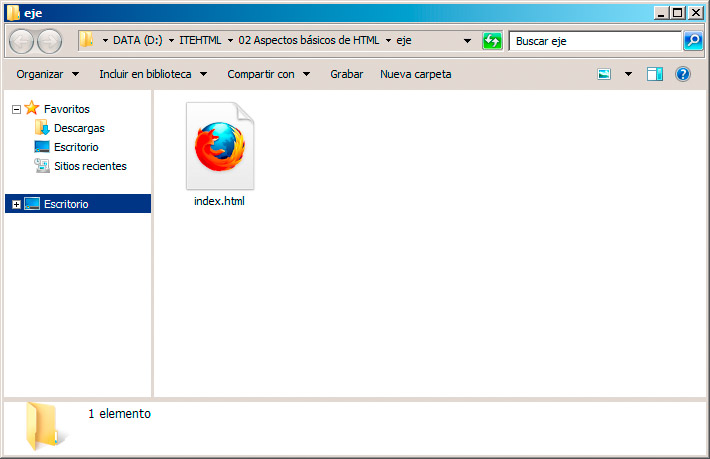Click the folder icon in the address bar
The image size is (710, 459).
click(86, 40)
